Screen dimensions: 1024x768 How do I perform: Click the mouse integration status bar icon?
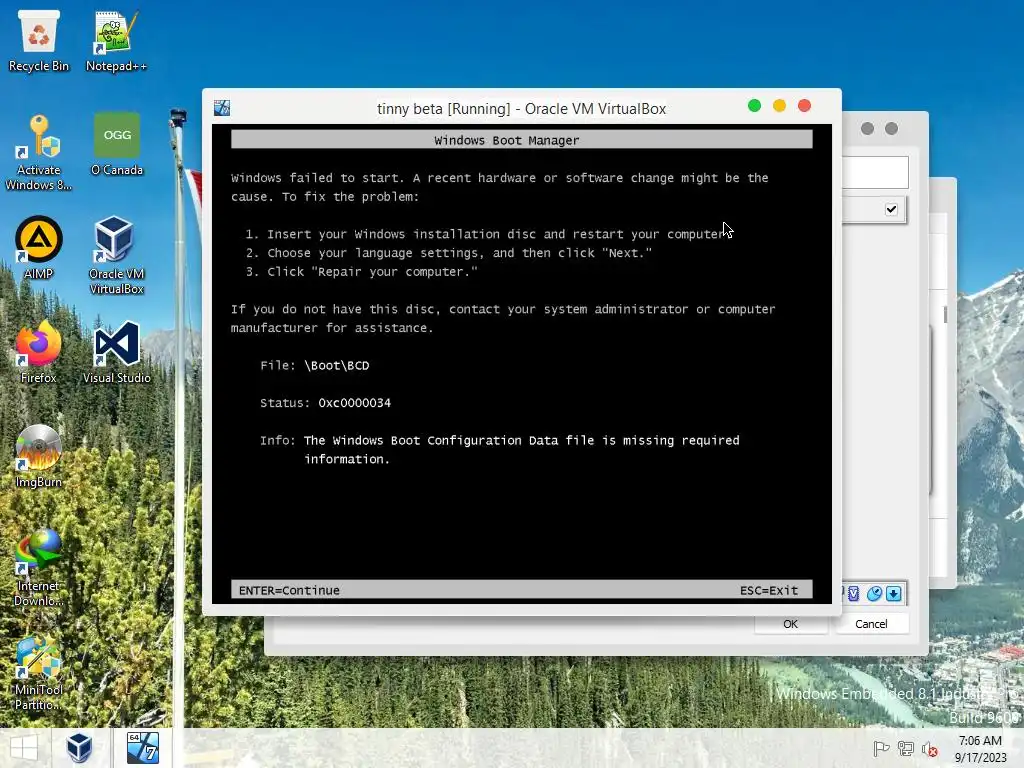click(x=874, y=593)
